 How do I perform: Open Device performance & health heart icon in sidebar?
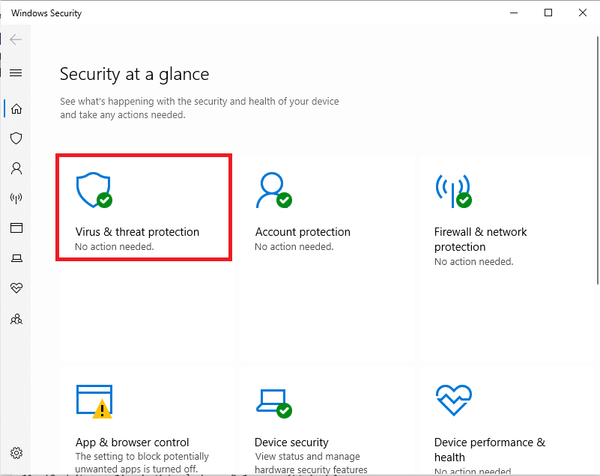click(x=16, y=288)
